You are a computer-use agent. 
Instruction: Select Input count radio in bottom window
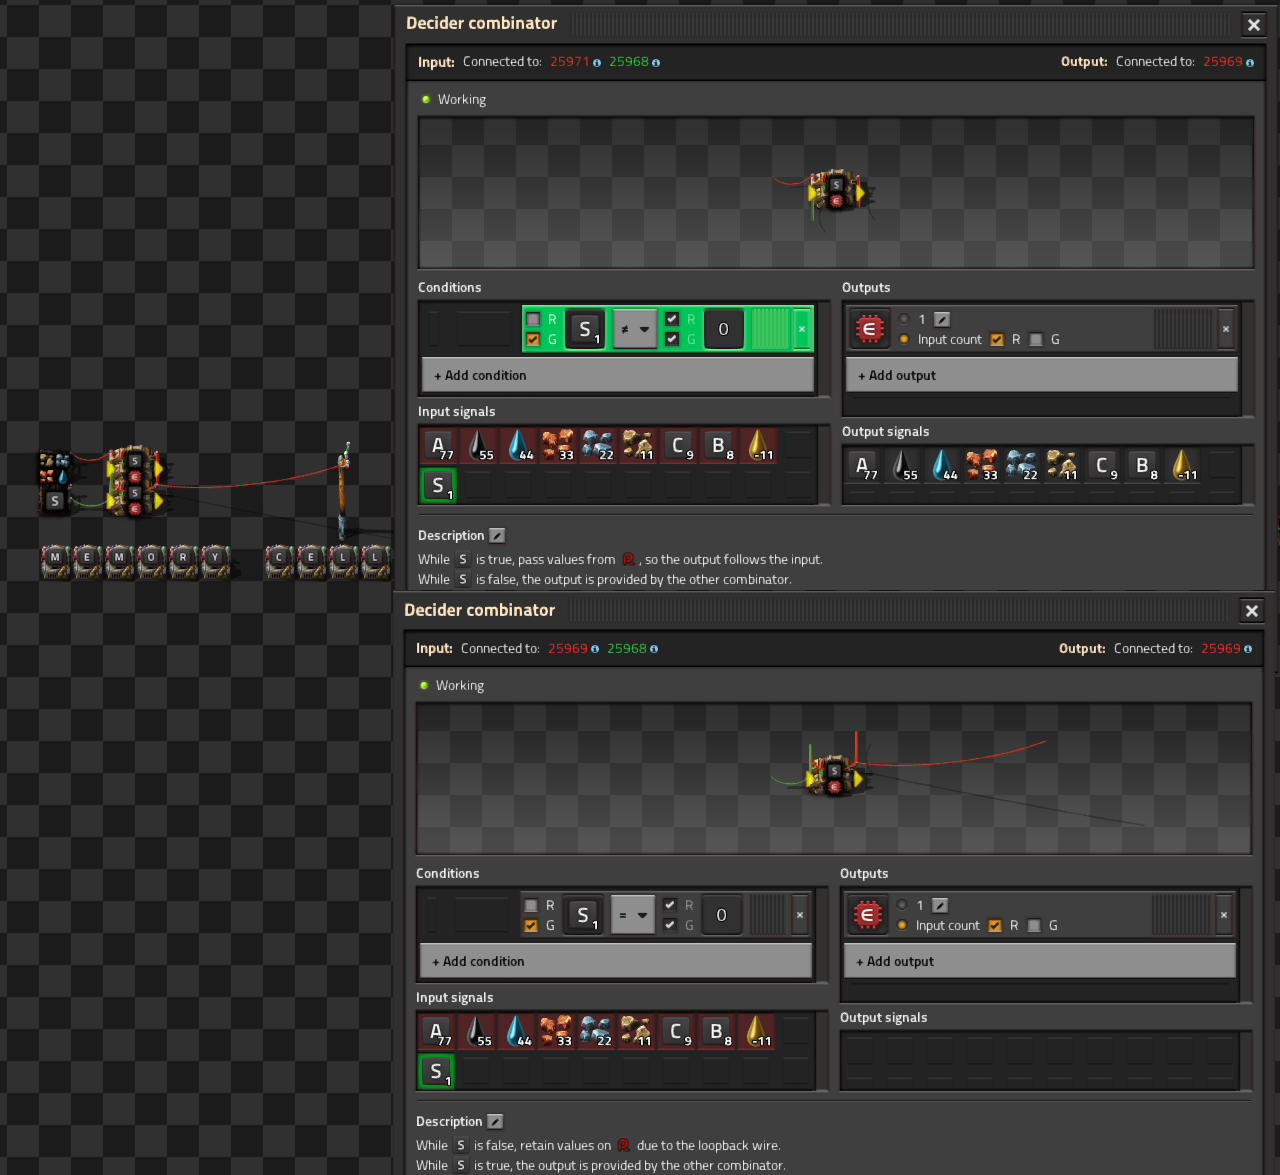(x=902, y=926)
